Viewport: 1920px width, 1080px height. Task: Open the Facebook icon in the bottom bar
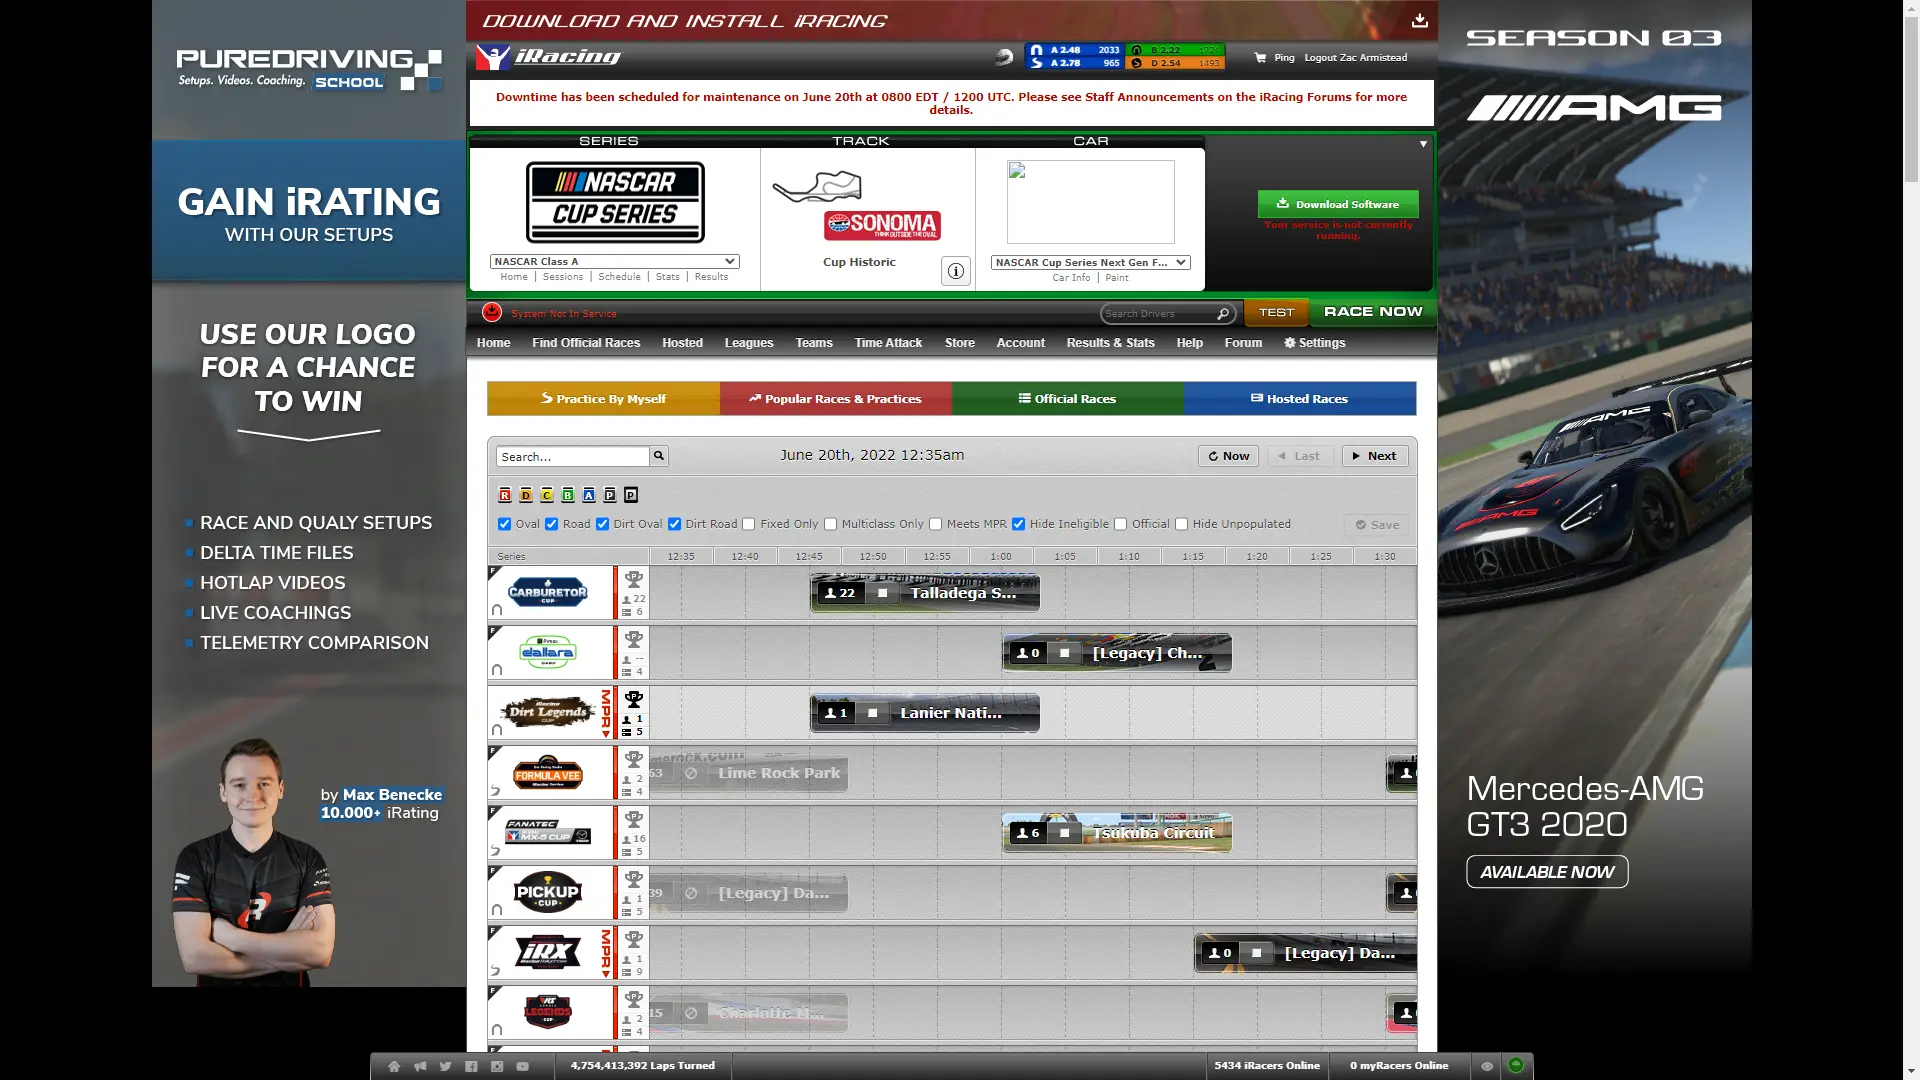[471, 1066]
